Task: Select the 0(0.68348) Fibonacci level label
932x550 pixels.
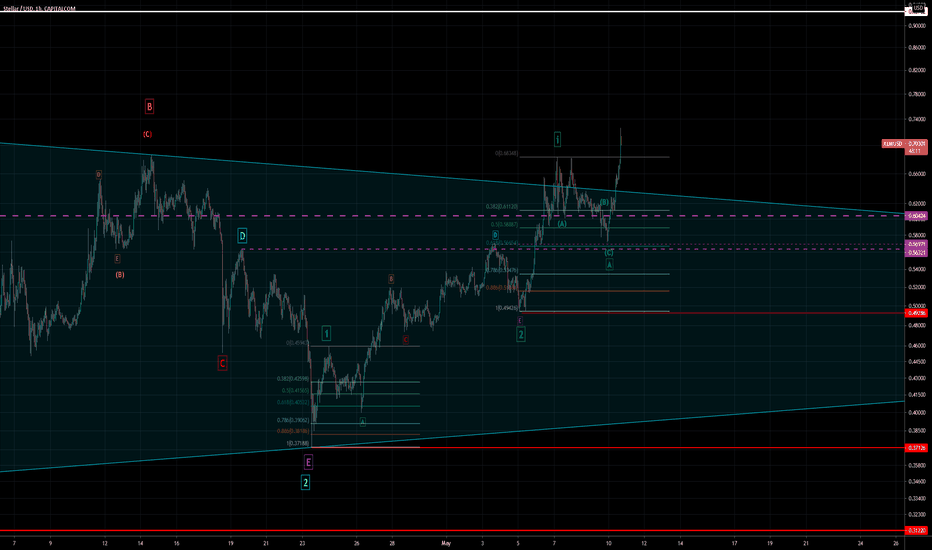Action: tap(506, 153)
